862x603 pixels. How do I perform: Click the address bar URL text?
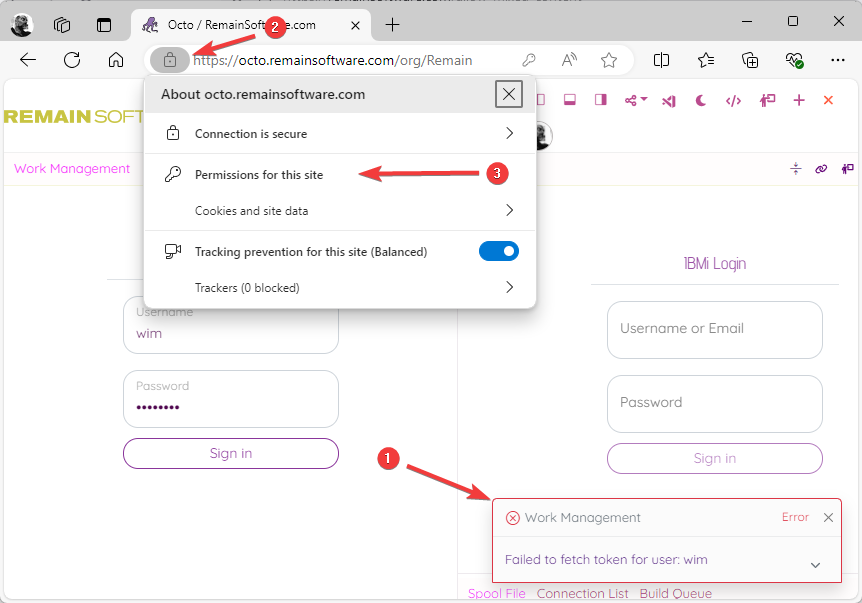coord(333,60)
